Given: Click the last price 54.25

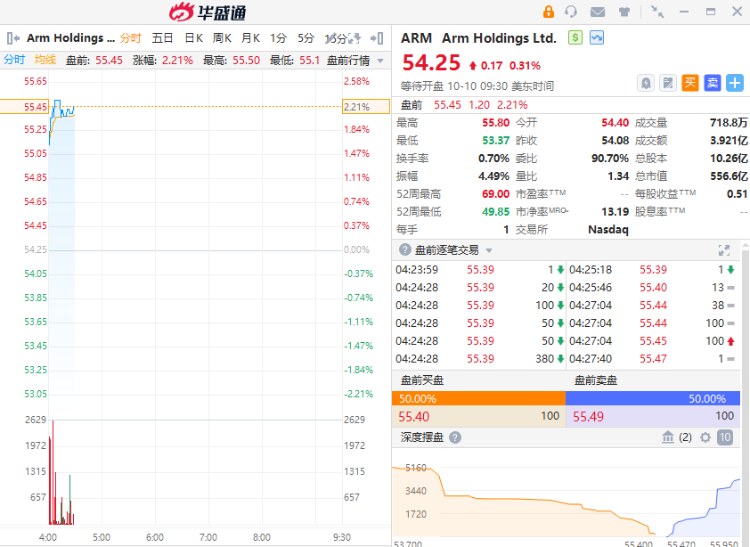Looking at the screenshot, I should tap(431, 63).
